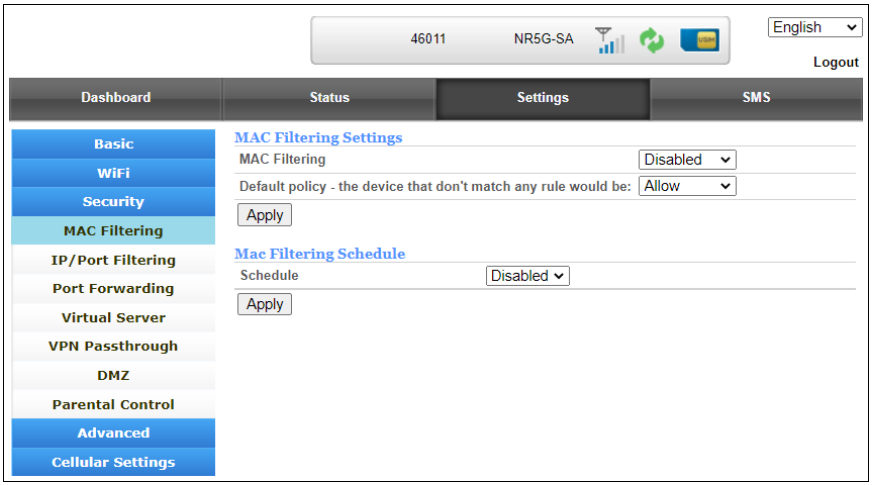Go to the SMS tab
The image size is (872, 485).
pyautogui.click(x=756, y=98)
